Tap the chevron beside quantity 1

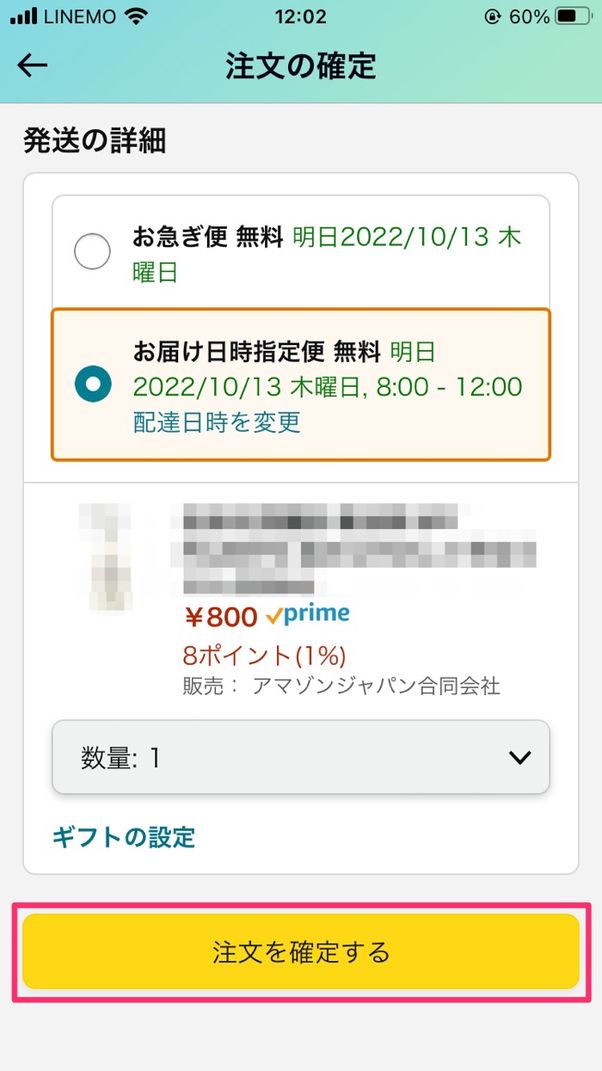(x=519, y=757)
